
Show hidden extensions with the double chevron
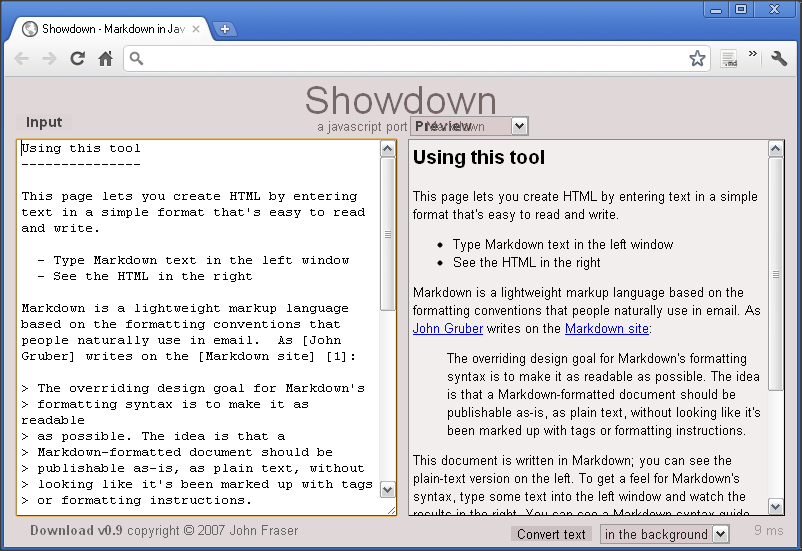pos(752,54)
